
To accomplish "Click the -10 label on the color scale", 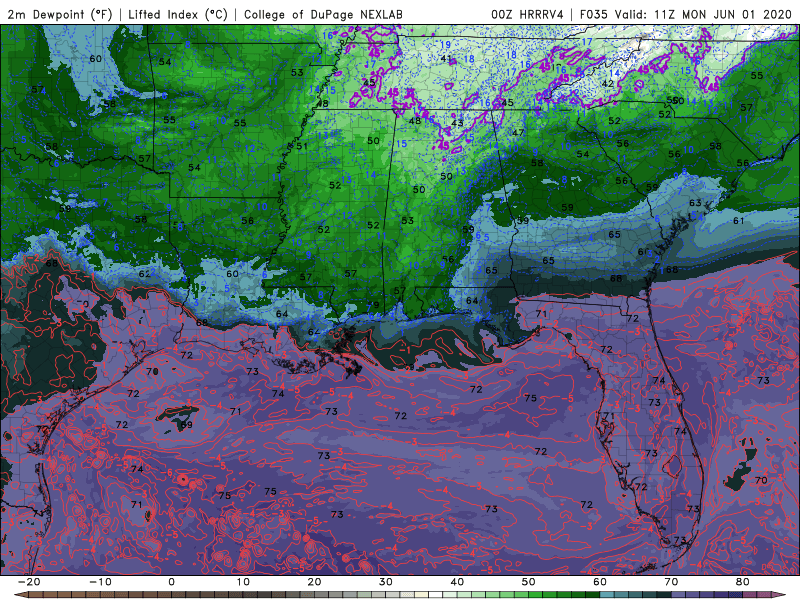I will coord(101,582).
